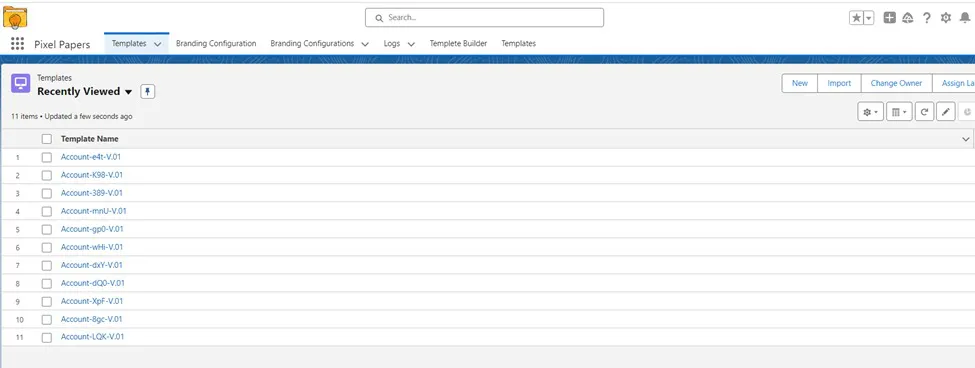This screenshot has height=368, width=975.
Task: Expand Branding Configurations tab chevron
Action: 365,44
